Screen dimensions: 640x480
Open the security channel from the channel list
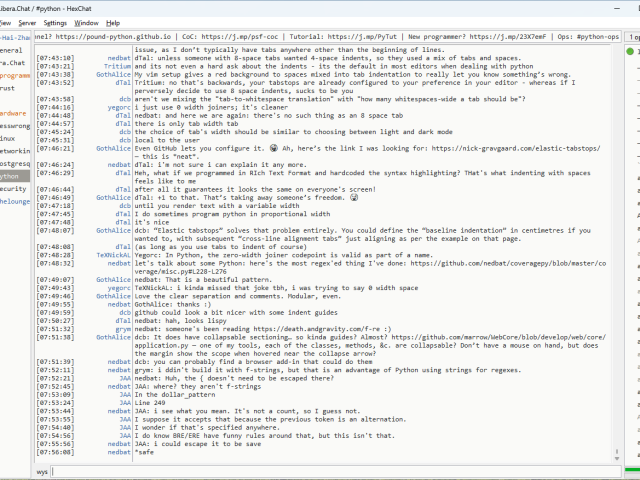point(13,188)
